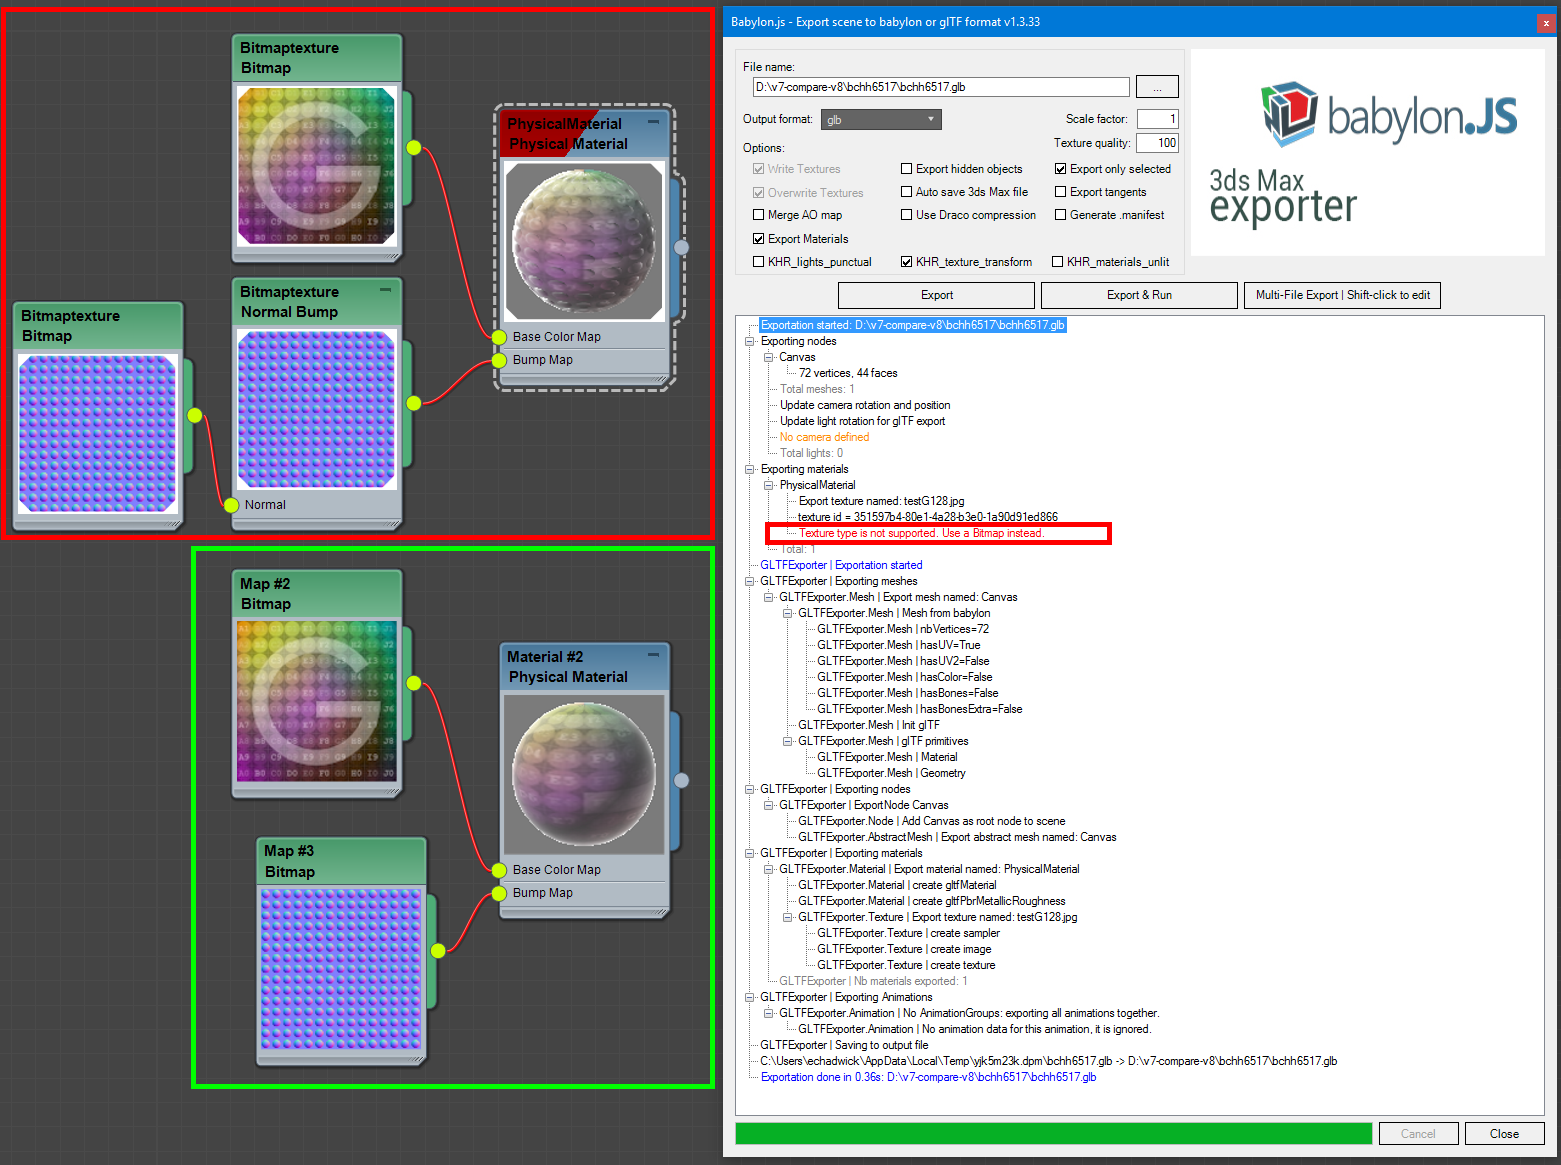Select the Map #3 Bitmap texture thumbnail

coord(340,969)
